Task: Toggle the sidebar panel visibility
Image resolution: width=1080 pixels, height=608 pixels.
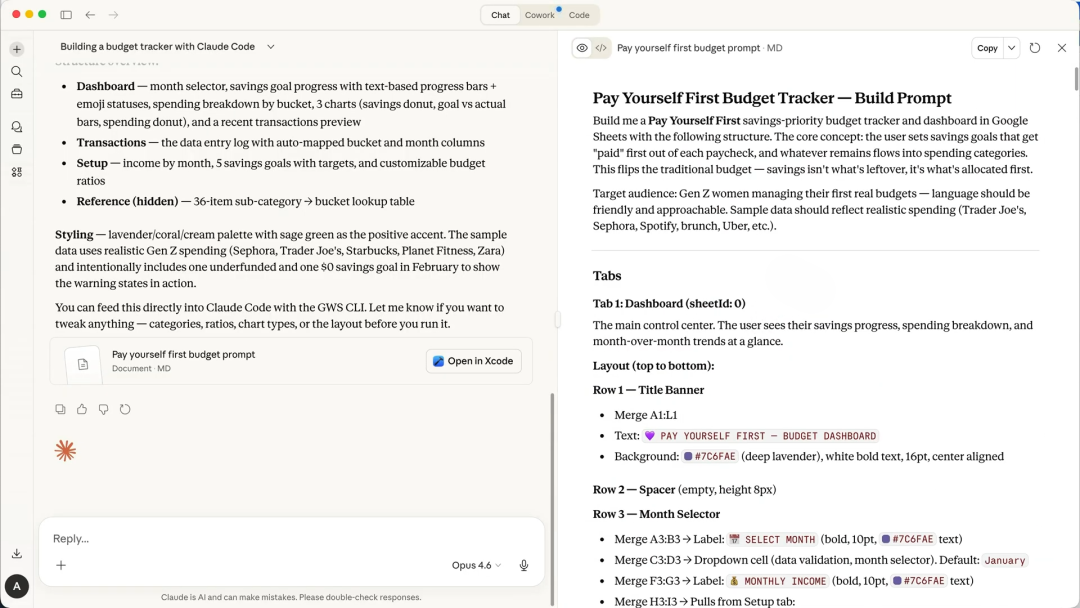Action: pos(66,15)
